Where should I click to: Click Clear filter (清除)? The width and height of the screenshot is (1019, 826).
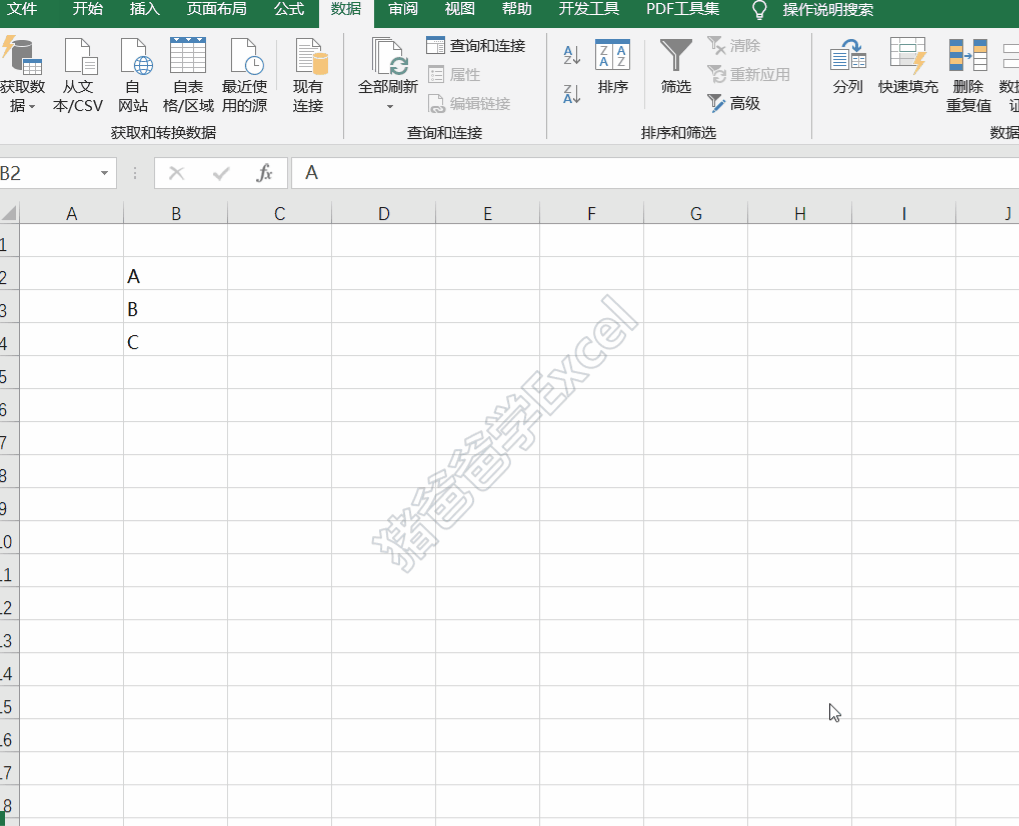pyautogui.click(x=734, y=45)
